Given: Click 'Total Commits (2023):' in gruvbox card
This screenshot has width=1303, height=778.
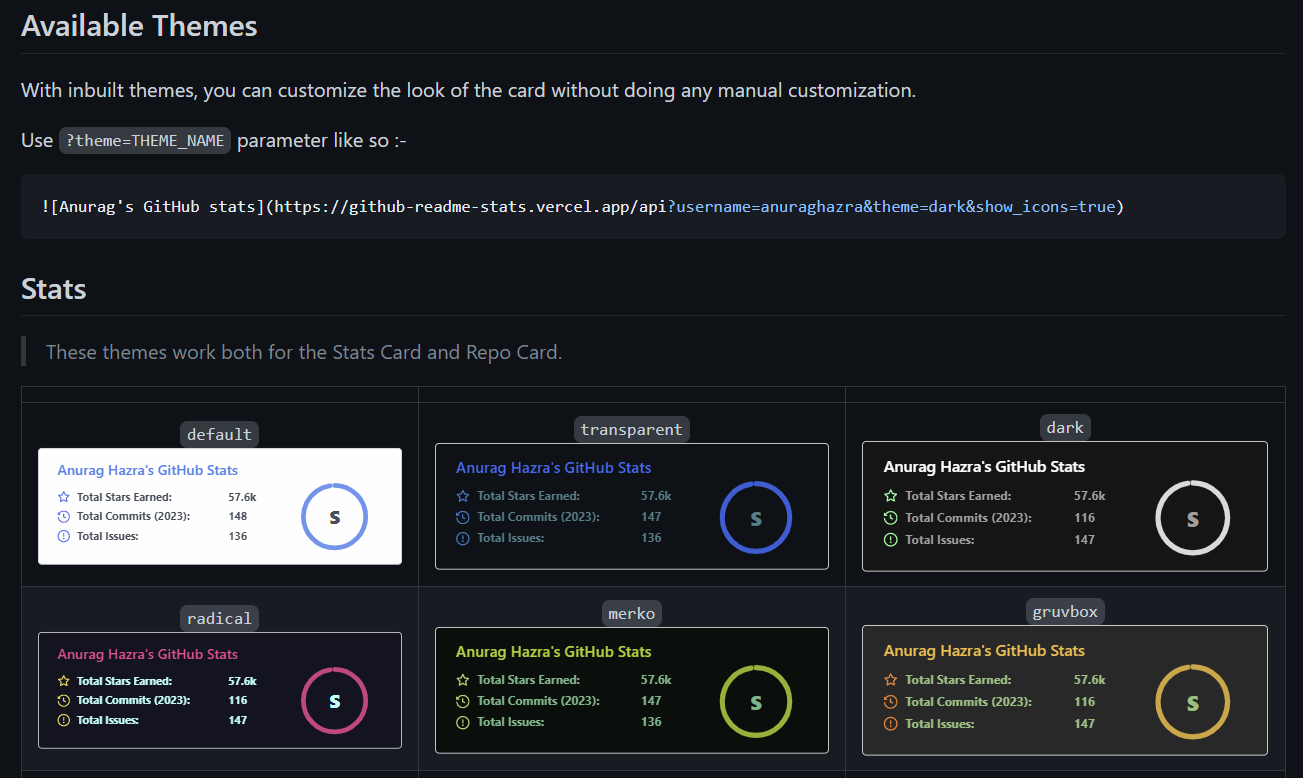Looking at the screenshot, I should (x=968, y=702).
